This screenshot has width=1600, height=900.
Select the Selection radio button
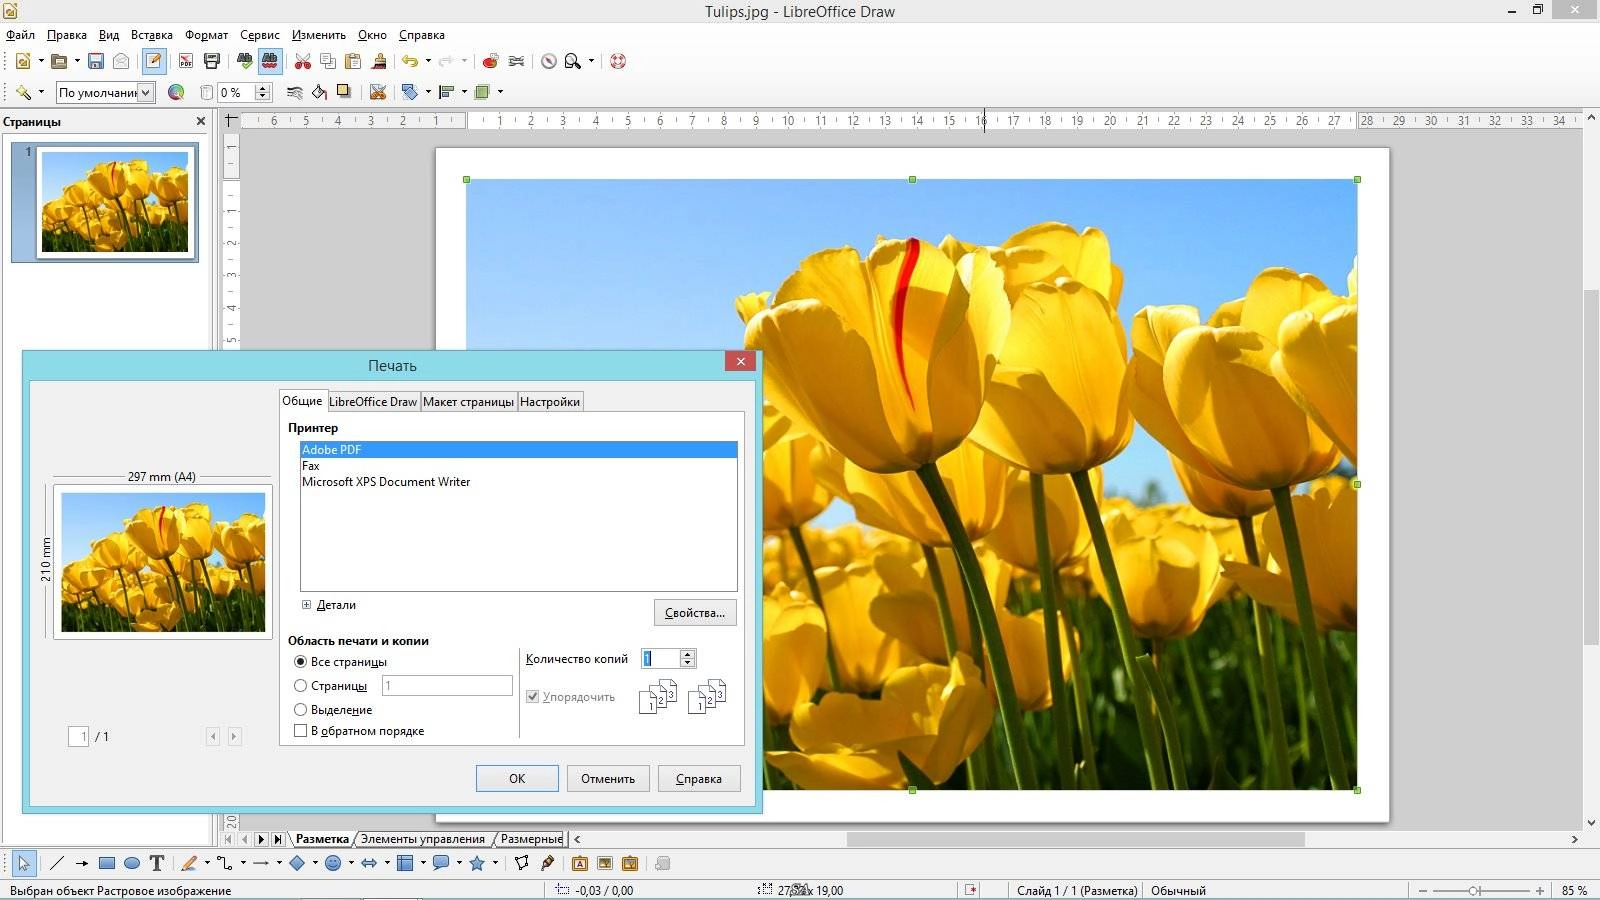[x=300, y=710]
